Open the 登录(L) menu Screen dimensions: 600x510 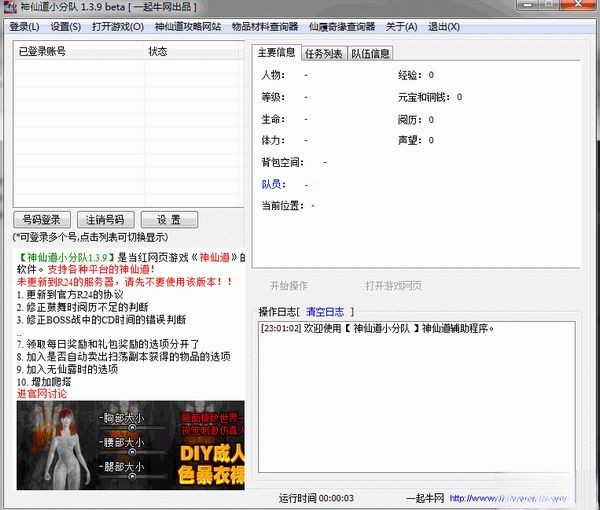[25, 27]
